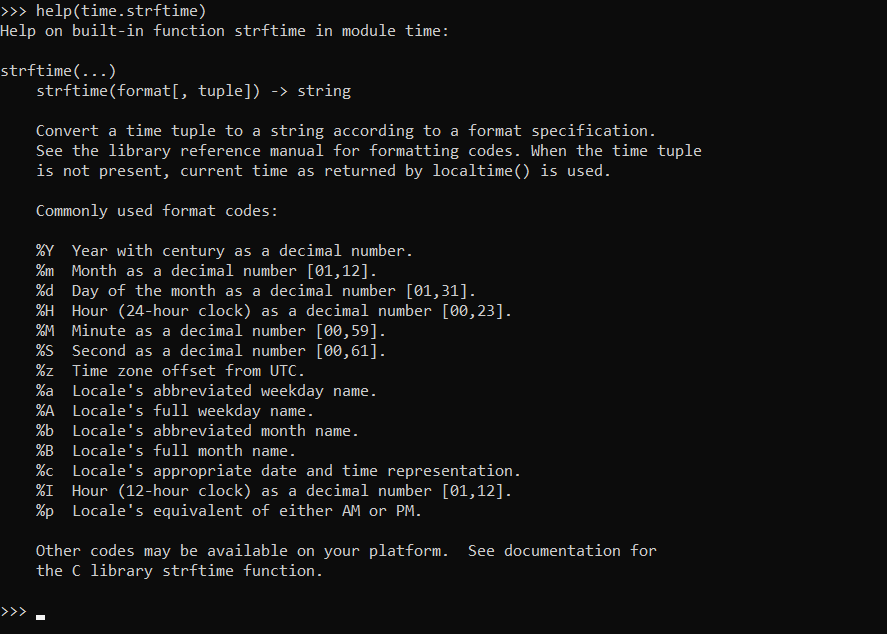Click the %M minute format code
This screenshot has width=887, height=634.
click(x=45, y=331)
